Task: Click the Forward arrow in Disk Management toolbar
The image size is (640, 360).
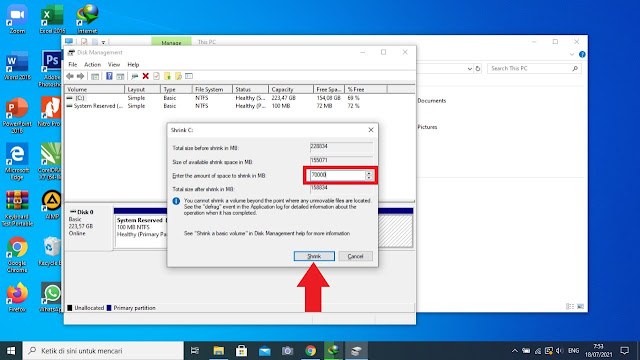Action: [x=80, y=76]
